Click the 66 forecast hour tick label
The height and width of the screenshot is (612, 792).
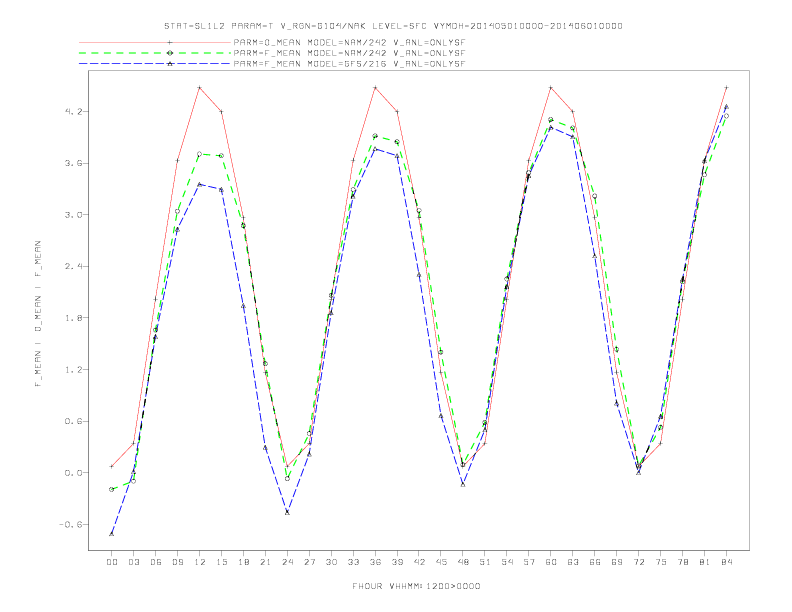[x=595, y=562]
